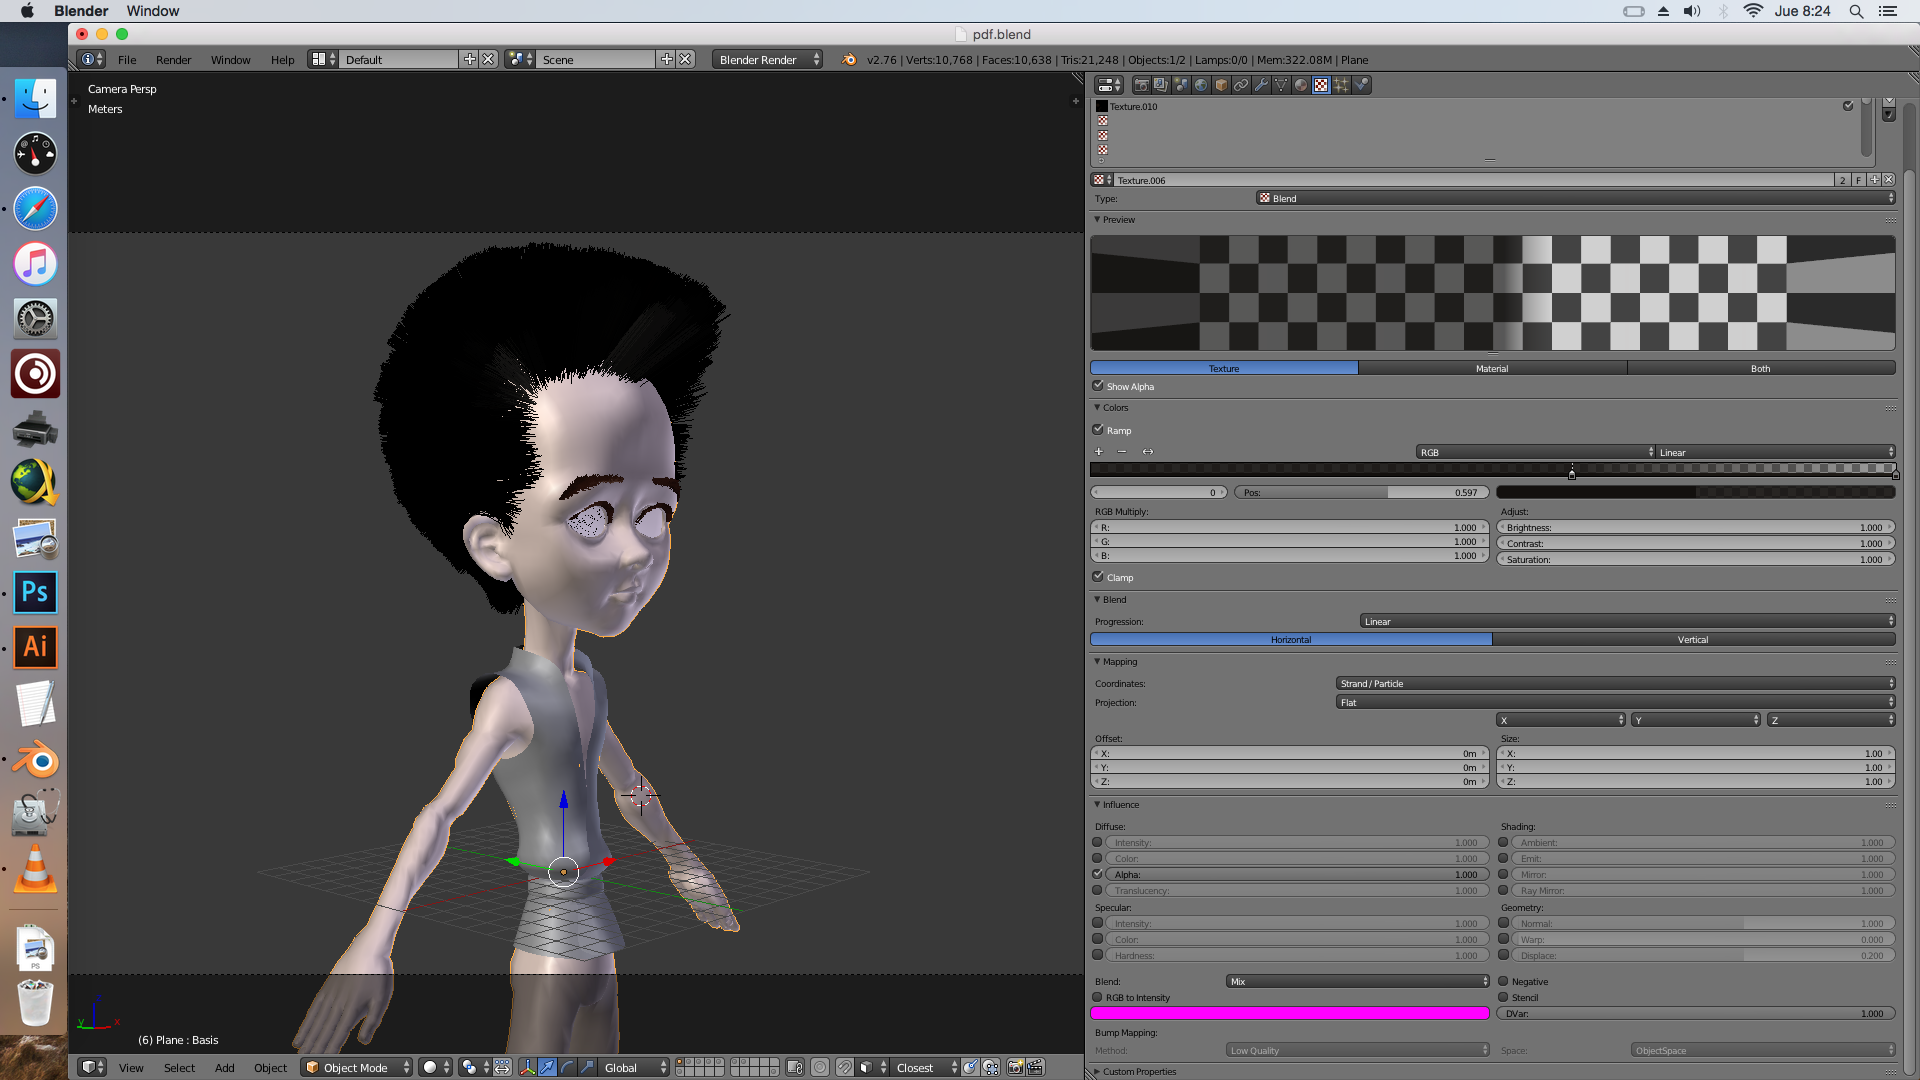This screenshot has height=1080, width=1920.
Task: Uncheck the Show Alpha checkbox
Action: (x=1098, y=386)
